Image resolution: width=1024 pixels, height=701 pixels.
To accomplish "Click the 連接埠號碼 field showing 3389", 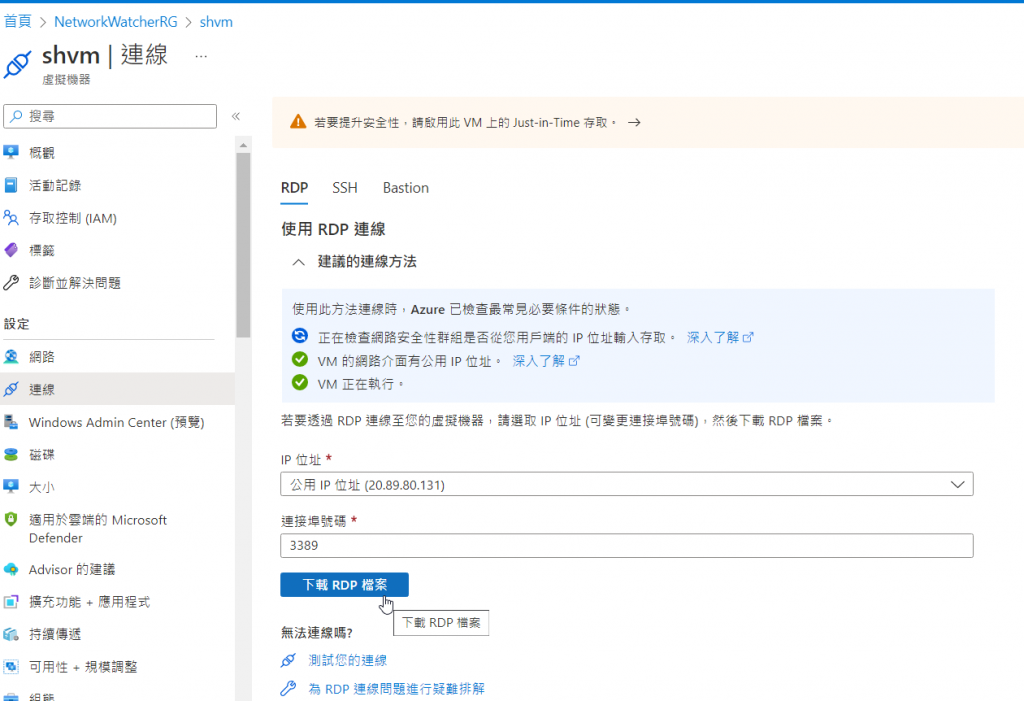I will tap(626, 546).
